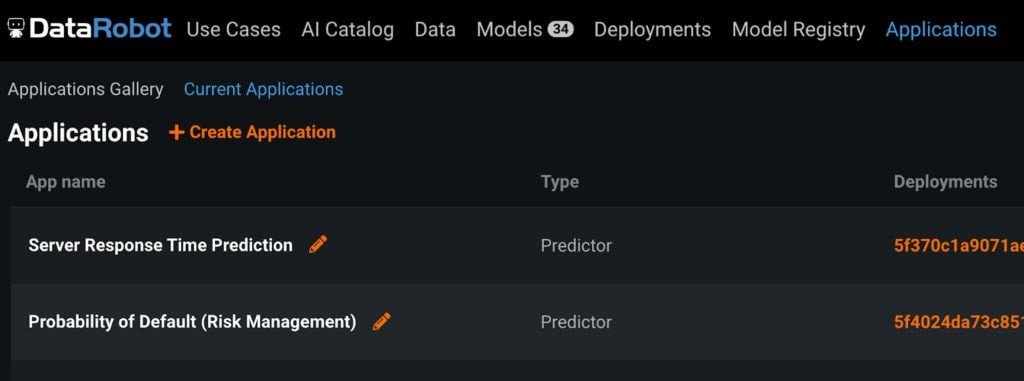This screenshot has width=1024, height=381.
Task: Open the Model Registry
Action: click(x=798, y=29)
